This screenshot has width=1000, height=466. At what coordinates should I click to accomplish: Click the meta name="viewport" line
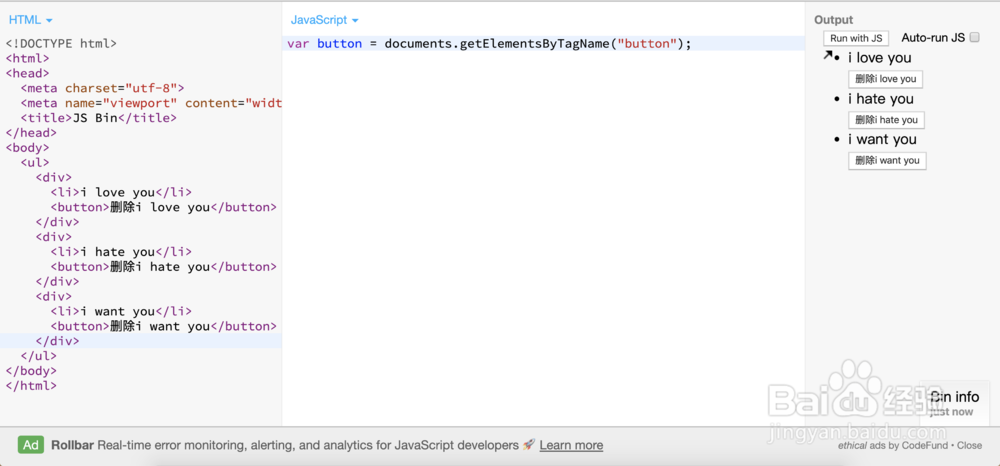(151, 103)
